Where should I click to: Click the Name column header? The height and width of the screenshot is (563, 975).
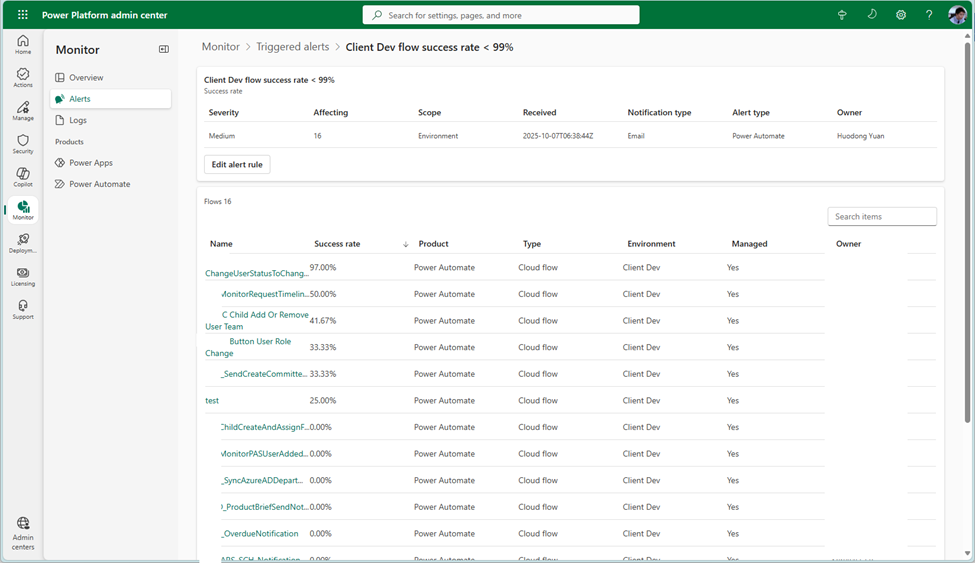click(221, 244)
